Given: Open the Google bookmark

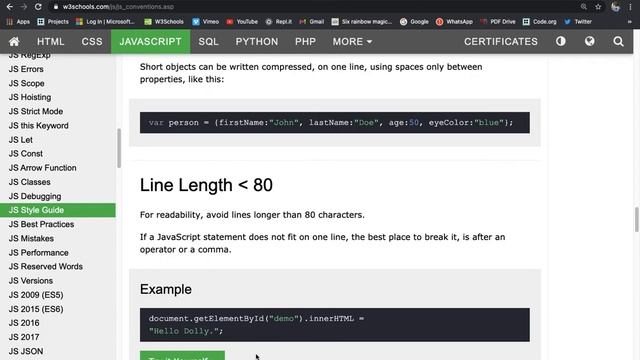Looking at the screenshot, I should [x=414, y=22].
